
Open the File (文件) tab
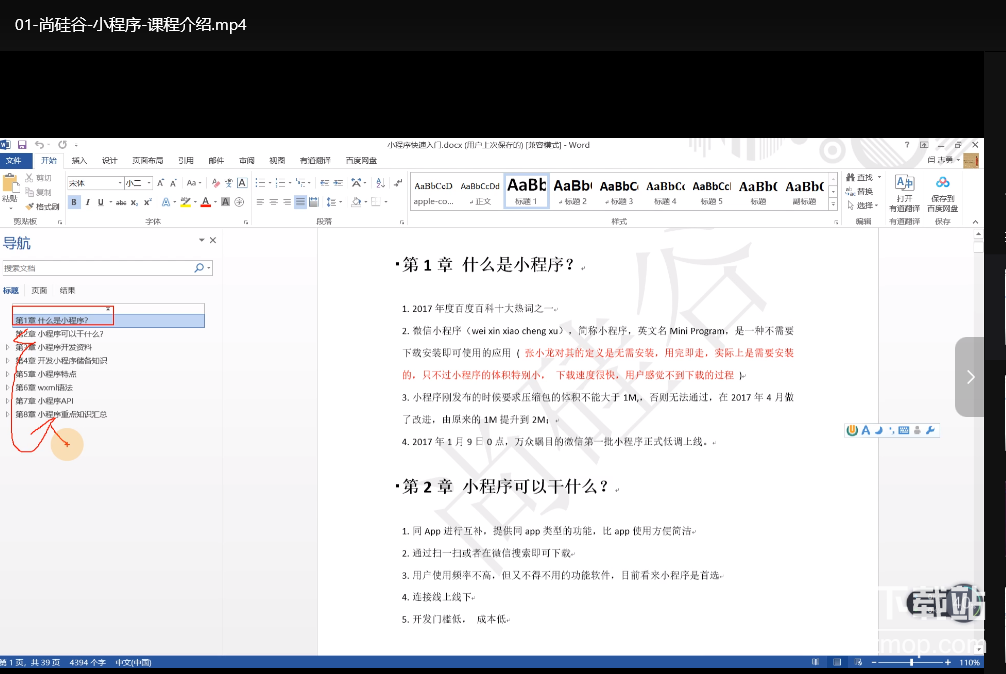click(x=14, y=160)
